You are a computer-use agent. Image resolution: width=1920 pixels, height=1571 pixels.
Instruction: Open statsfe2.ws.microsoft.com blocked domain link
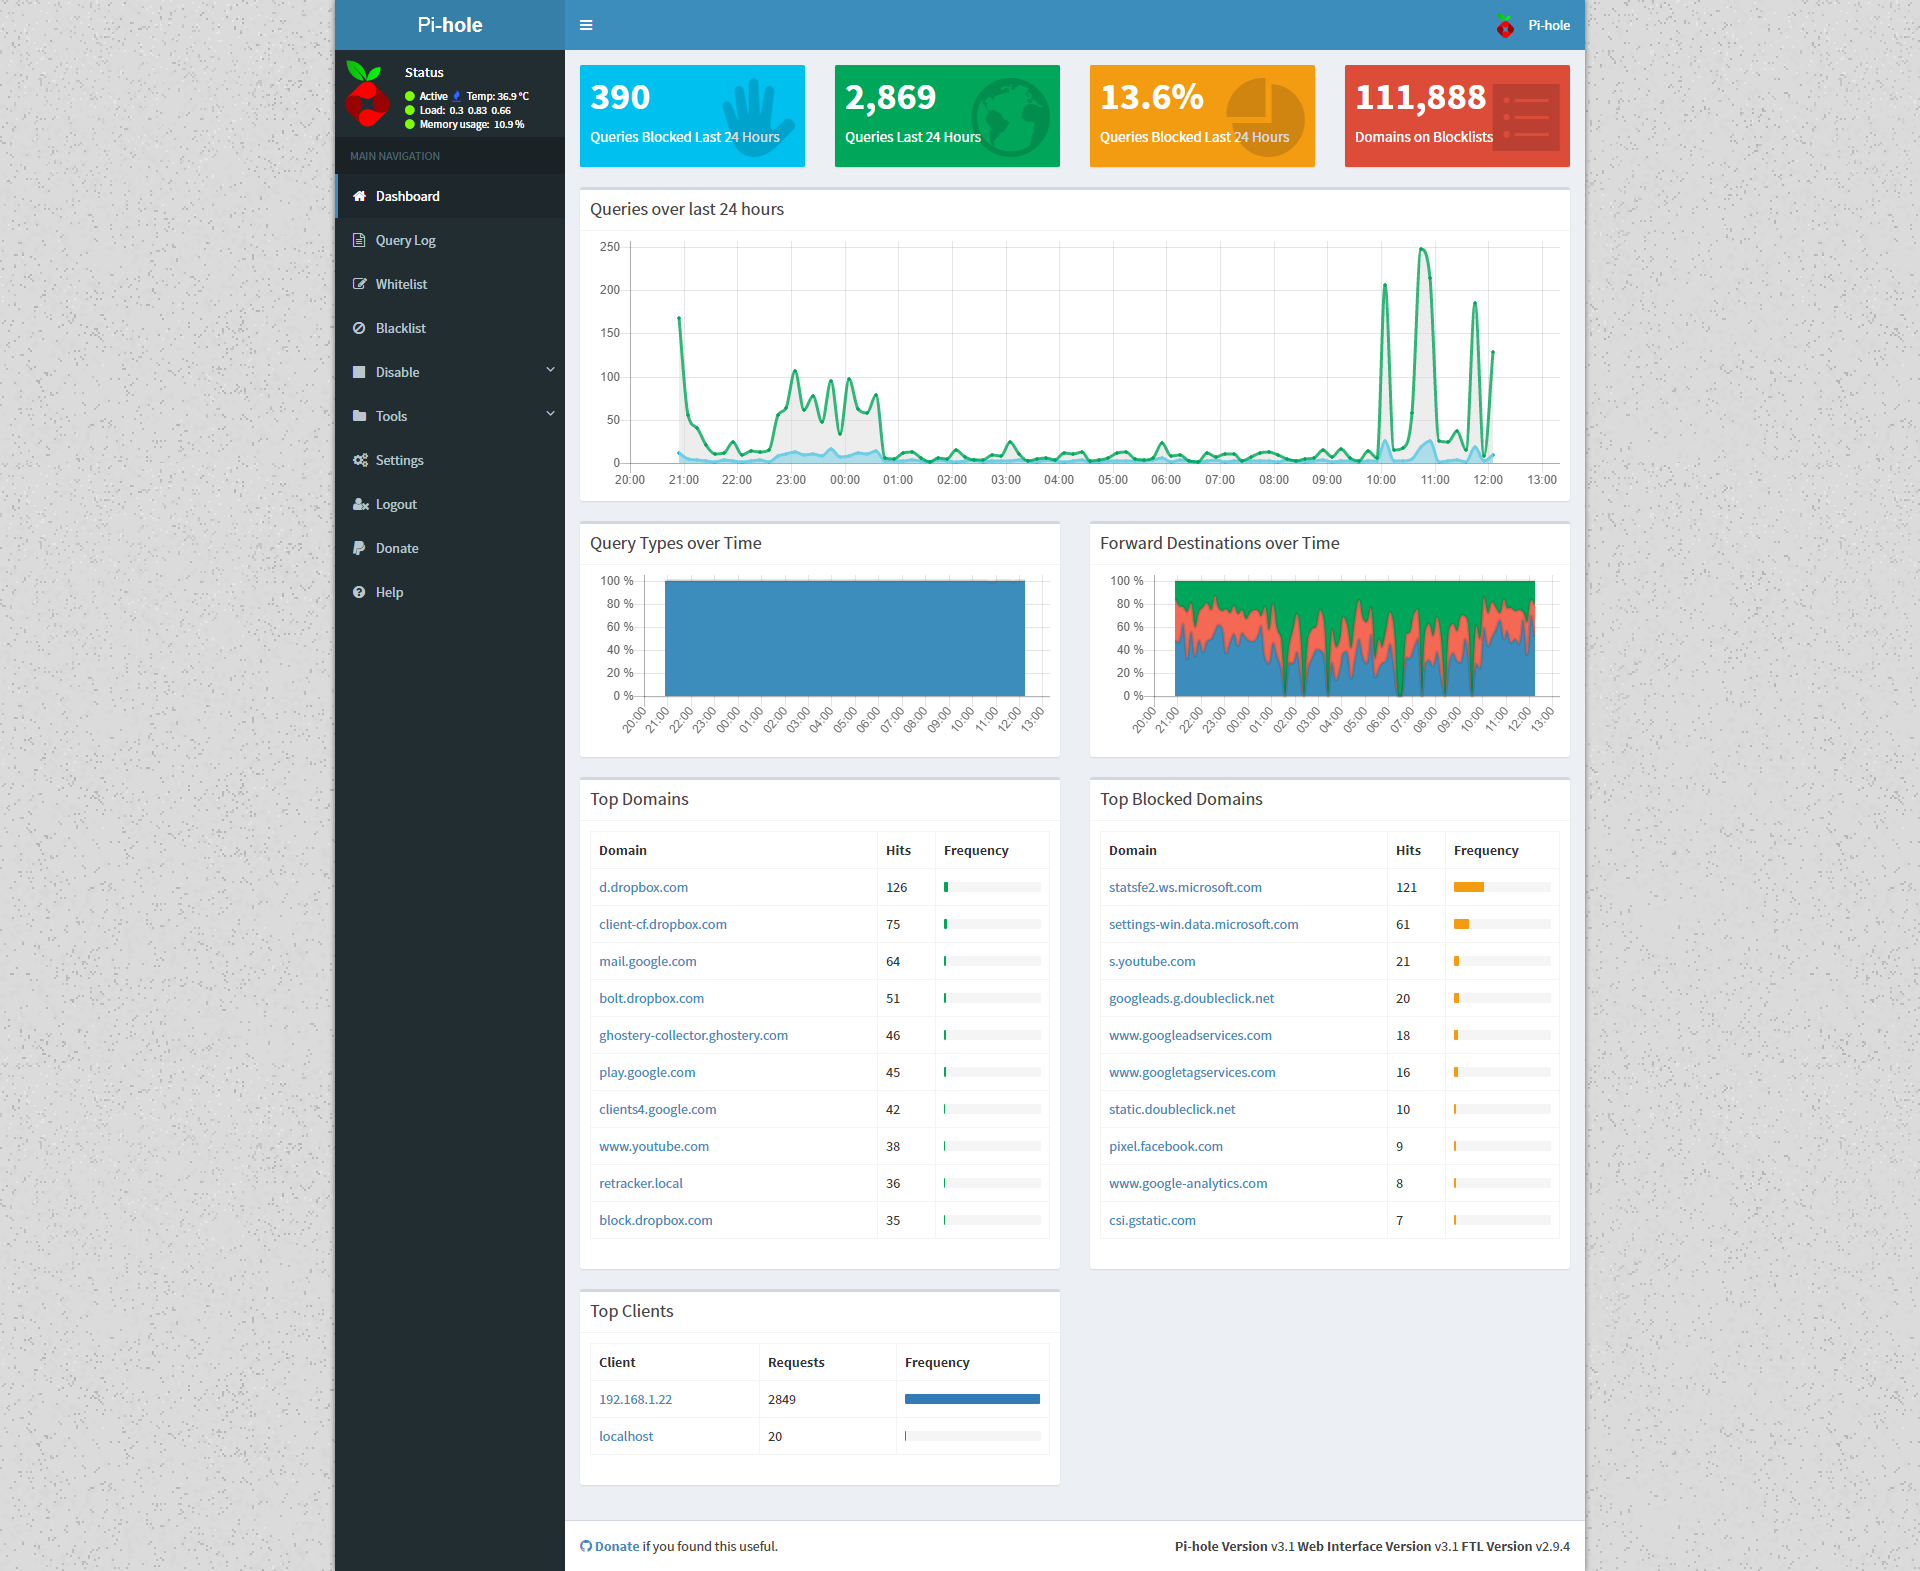click(1185, 887)
